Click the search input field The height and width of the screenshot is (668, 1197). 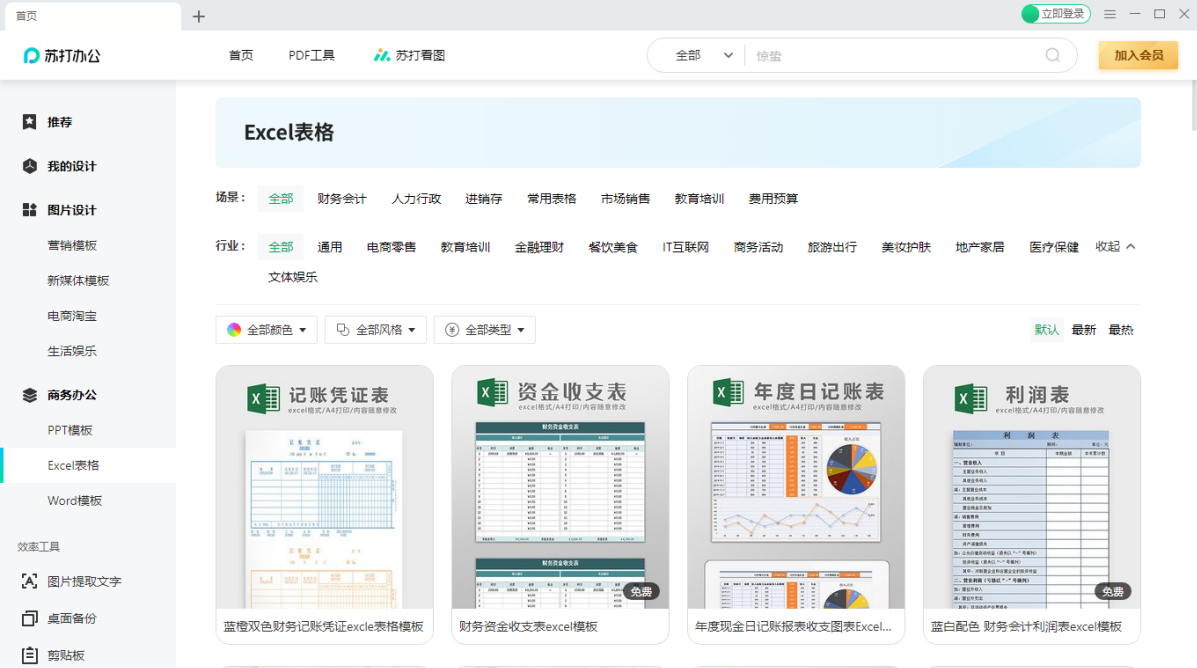(893, 56)
